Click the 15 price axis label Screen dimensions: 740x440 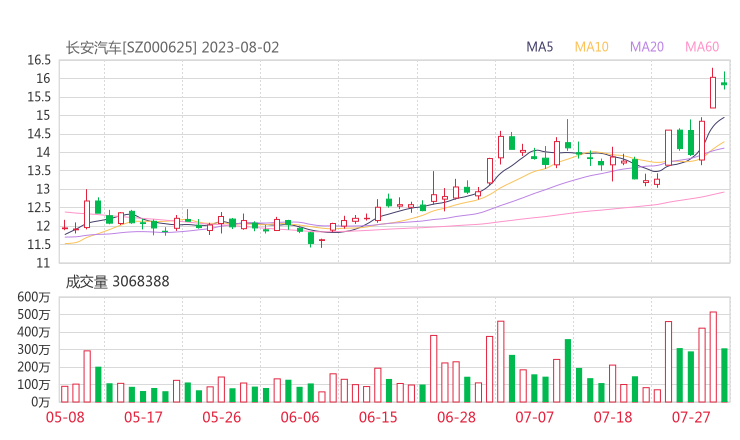click(43, 116)
